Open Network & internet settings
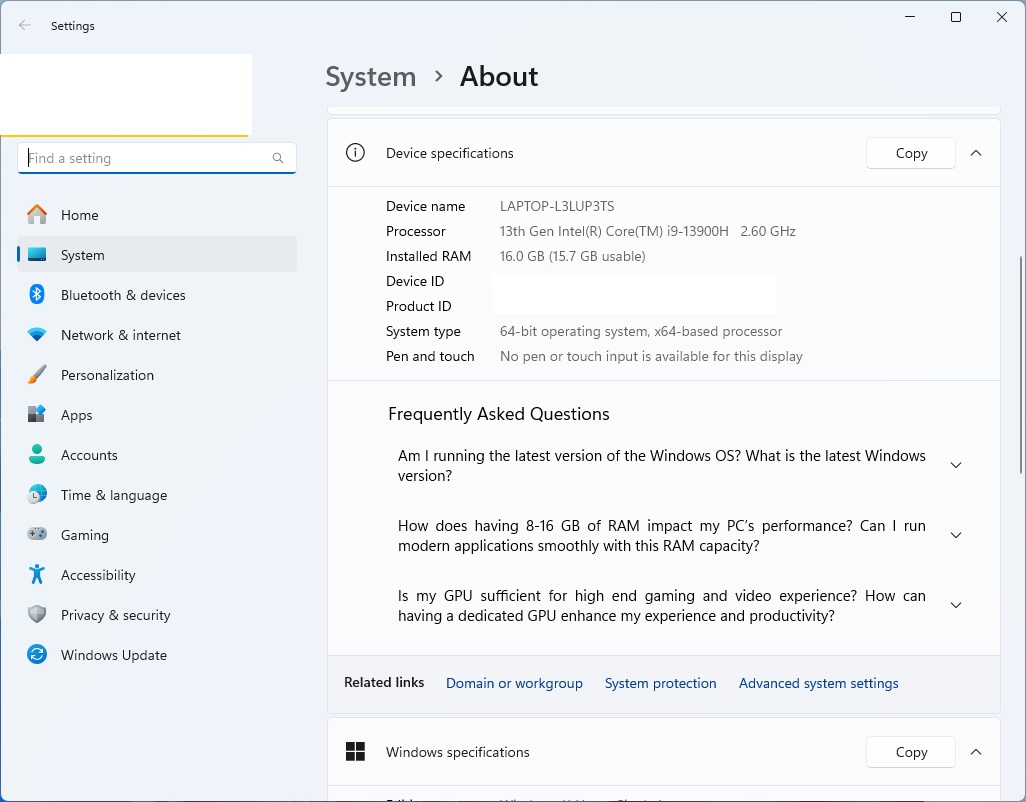Image resolution: width=1026 pixels, height=802 pixels. tap(157, 334)
